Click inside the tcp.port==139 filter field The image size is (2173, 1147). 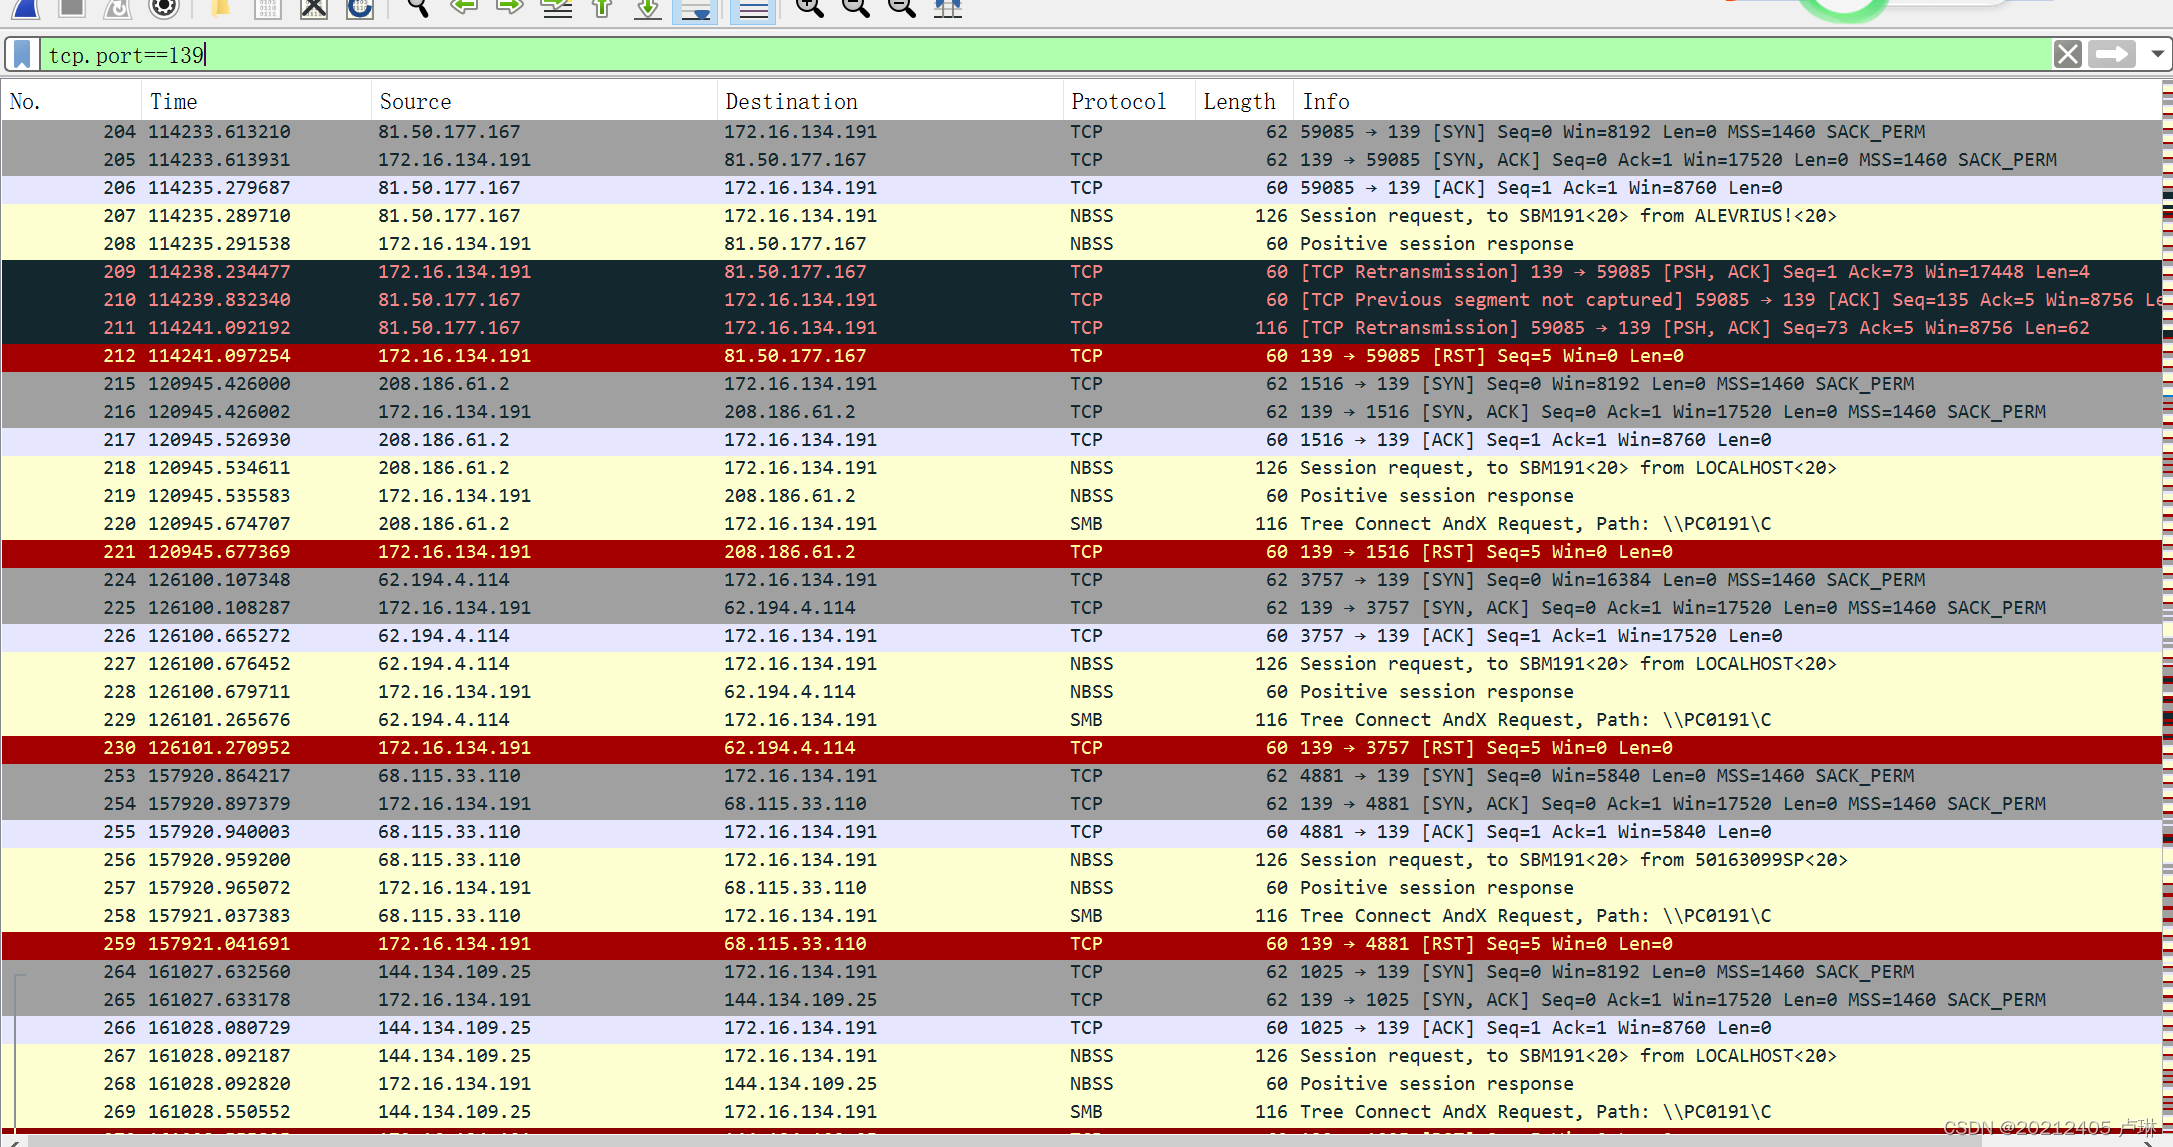pos(1045,54)
